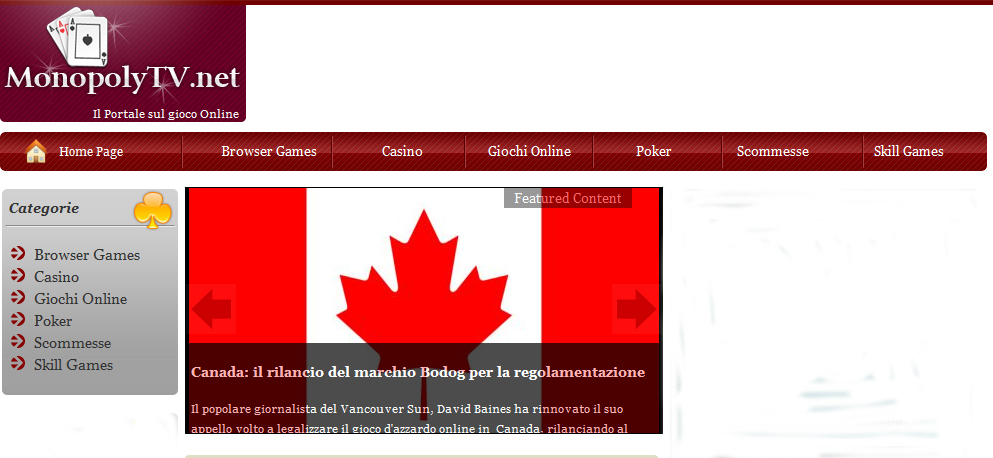
Task: Open Home Page in the navigation bar
Action: [x=91, y=151]
